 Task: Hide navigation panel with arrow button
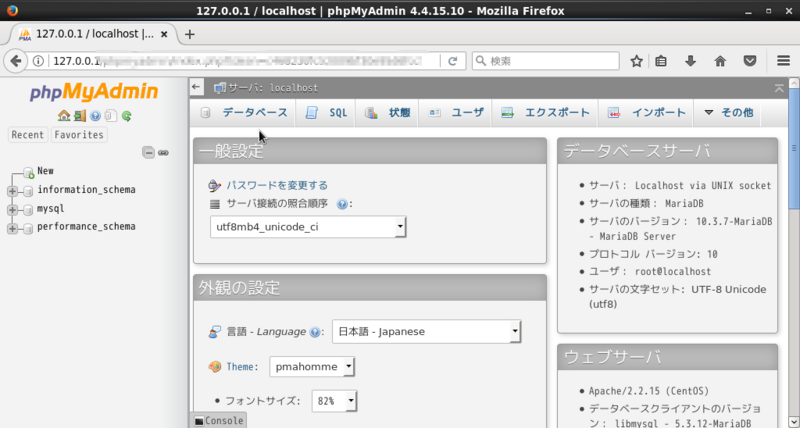pyautogui.click(x=196, y=87)
